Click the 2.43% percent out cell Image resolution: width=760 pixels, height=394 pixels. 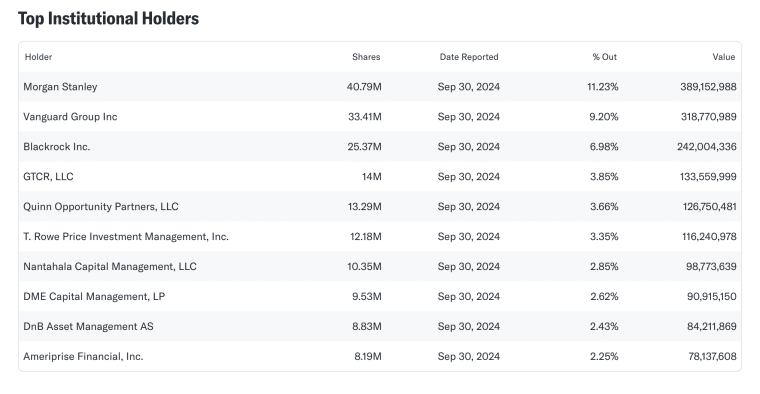604,327
